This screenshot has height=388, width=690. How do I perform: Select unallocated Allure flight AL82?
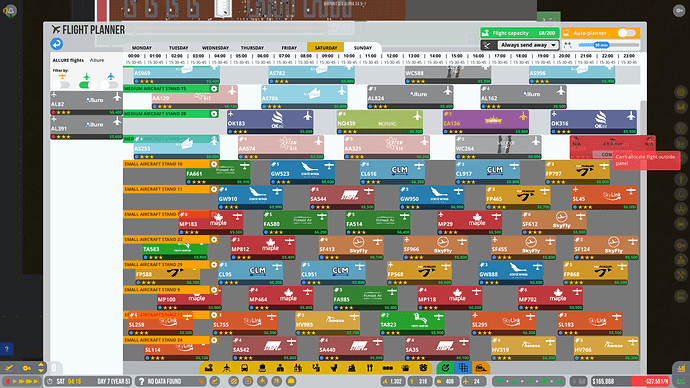click(x=86, y=103)
